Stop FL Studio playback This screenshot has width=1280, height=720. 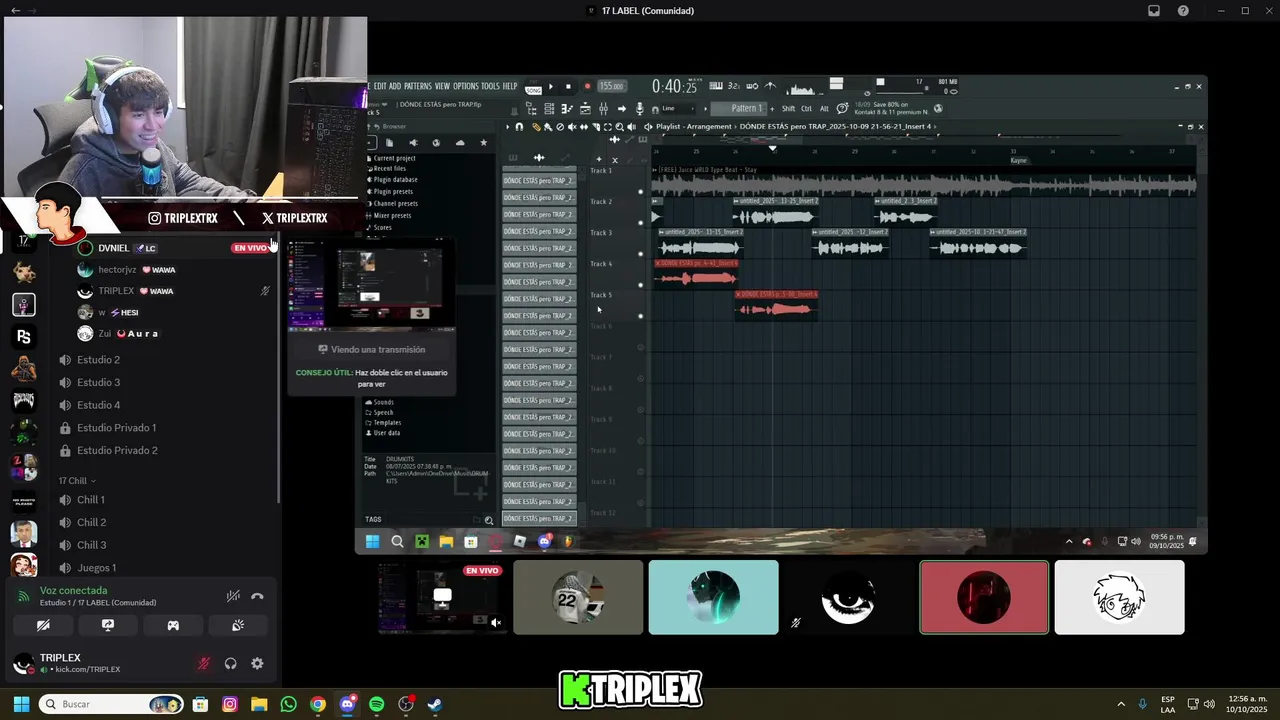click(568, 87)
